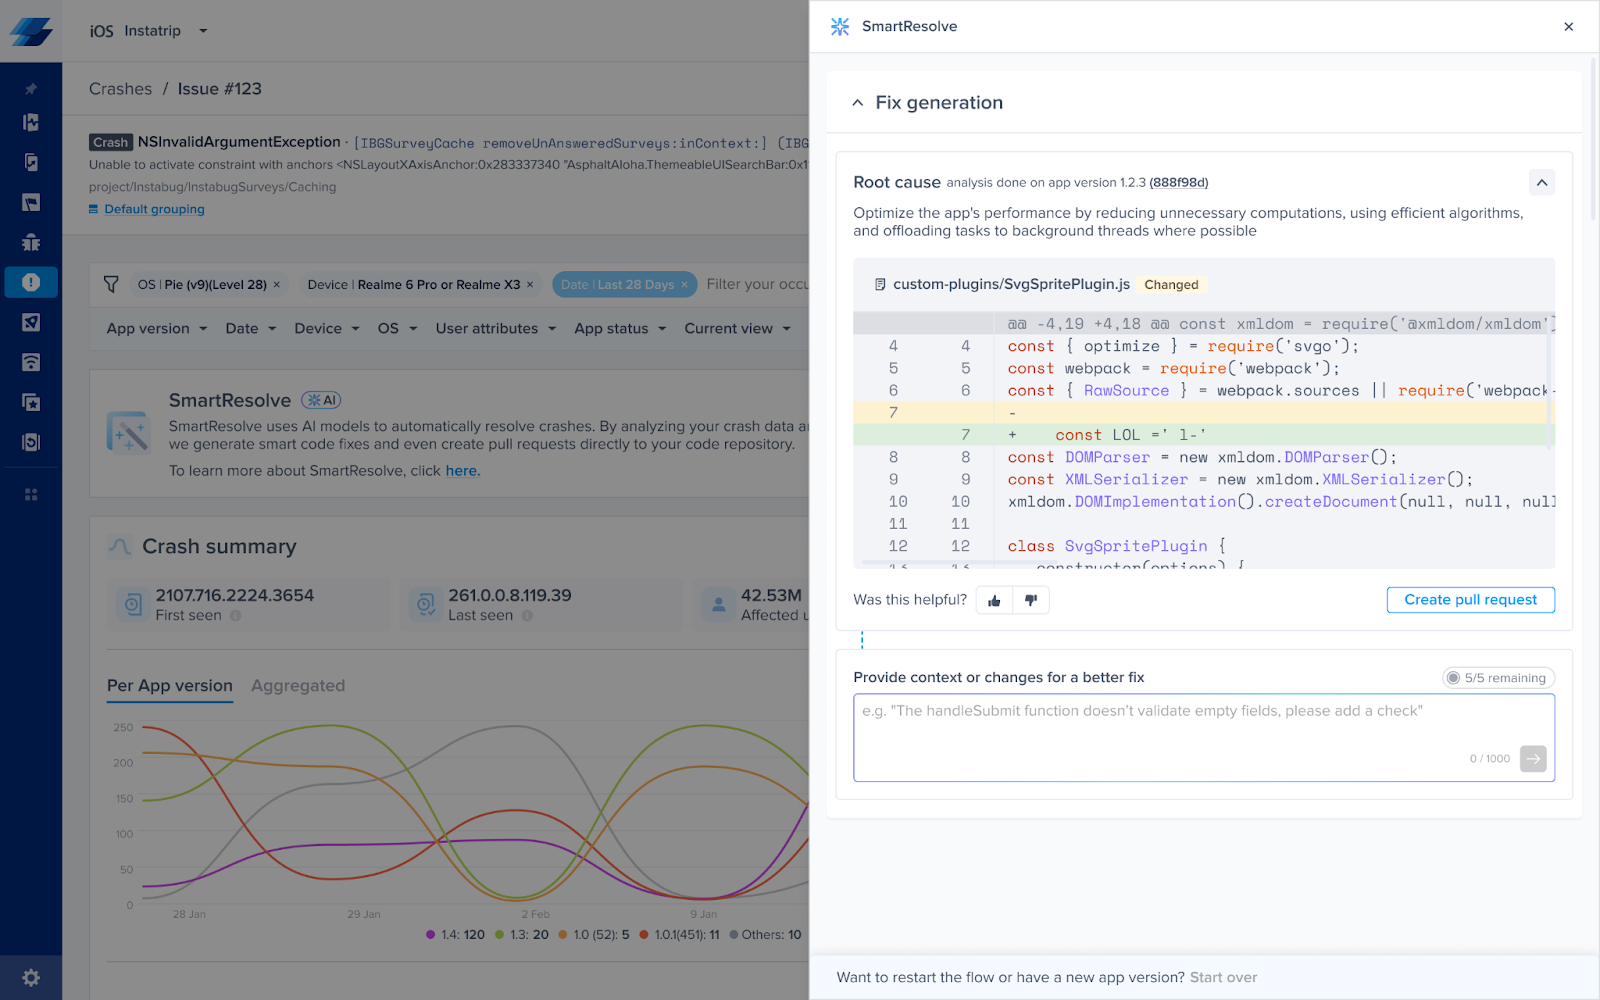Viewport: 1600px width, 1000px height.
Task: Open the OS filter dropdown
Action: [397, 328]
